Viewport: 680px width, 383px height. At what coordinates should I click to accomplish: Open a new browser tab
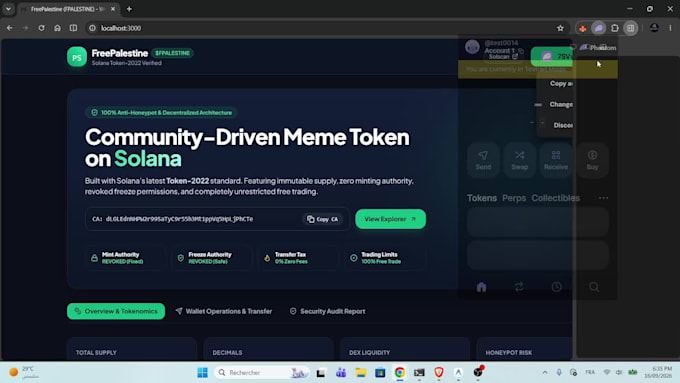click(129, 9)
